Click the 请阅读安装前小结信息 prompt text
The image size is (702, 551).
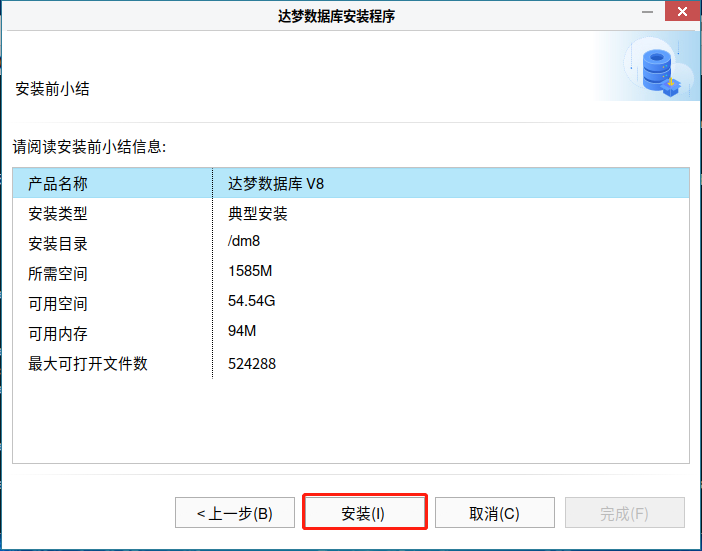tap(90, 147)
